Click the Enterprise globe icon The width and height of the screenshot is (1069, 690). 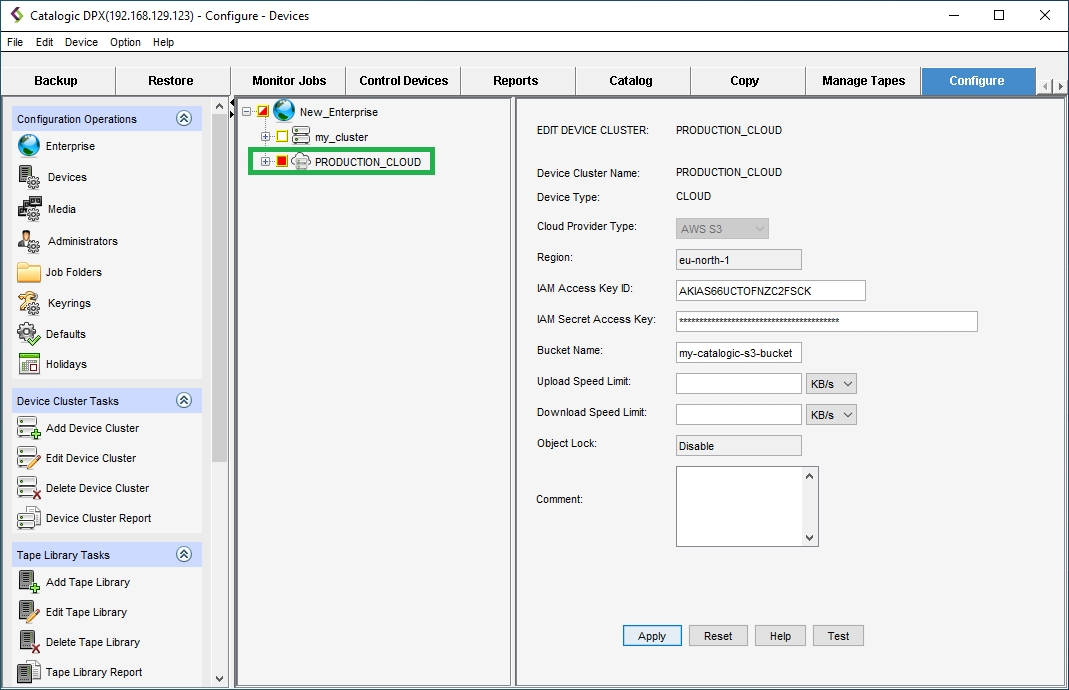pos(29,146)
